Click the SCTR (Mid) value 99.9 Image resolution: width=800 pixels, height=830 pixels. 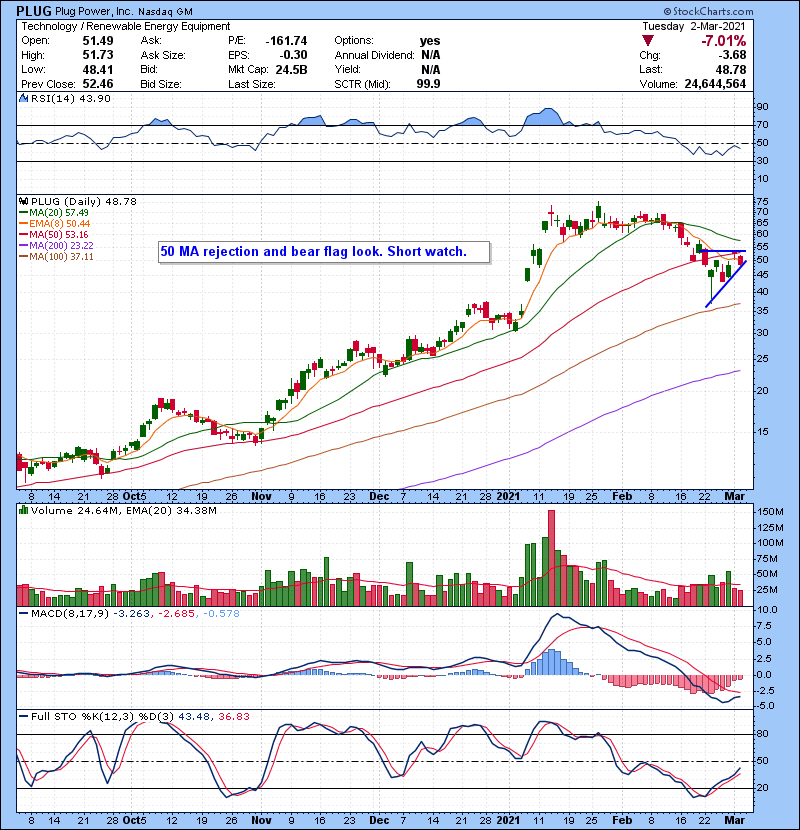pos(428,84)
